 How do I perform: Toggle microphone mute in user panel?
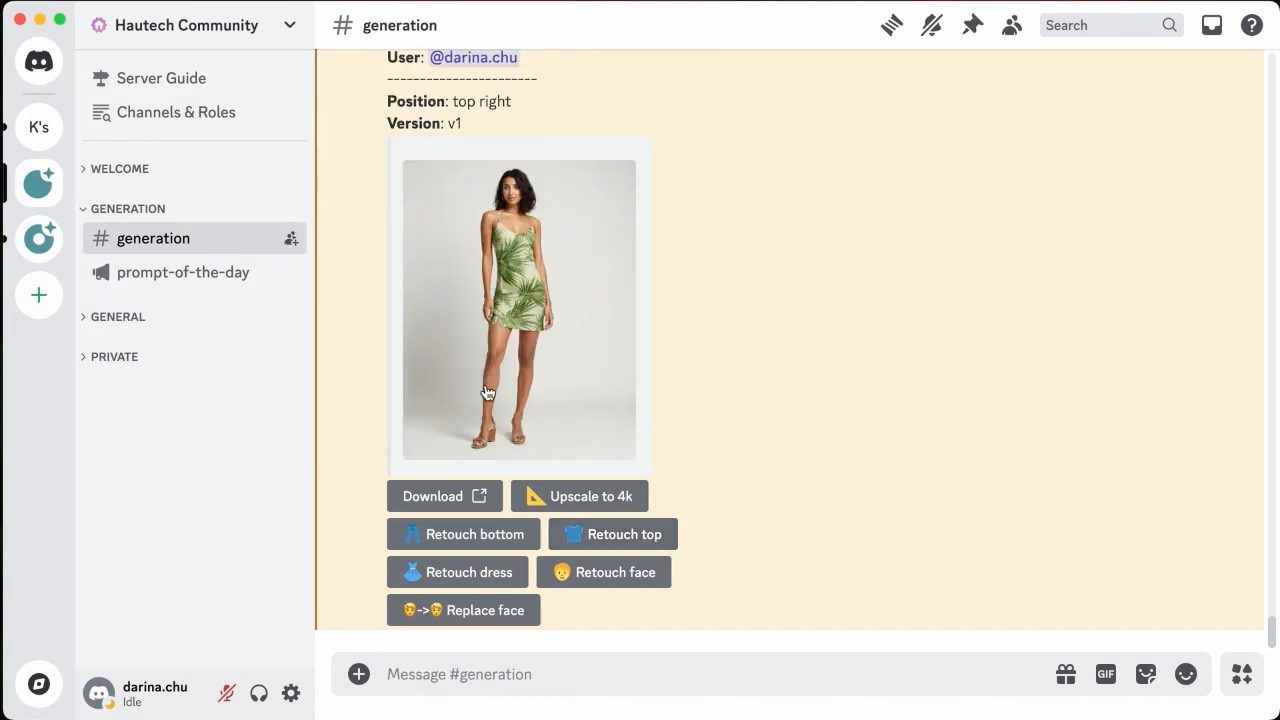coord(227,693)
